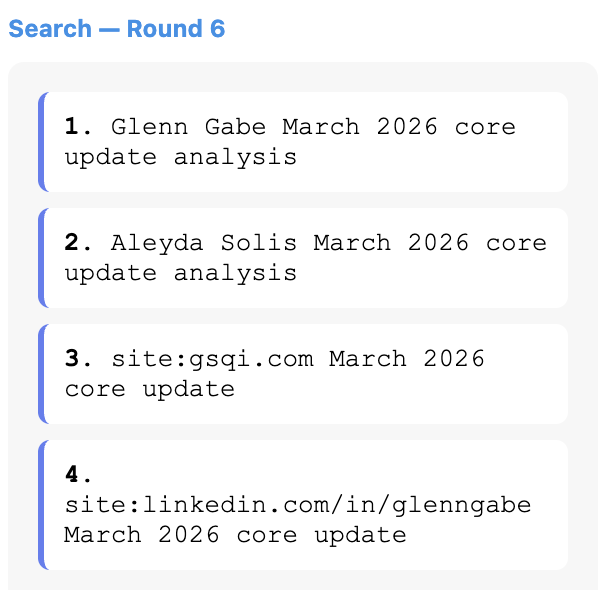Click the blue accent bar of the Glenn Gabe card
616x590 pixels.
click(42, 142)
